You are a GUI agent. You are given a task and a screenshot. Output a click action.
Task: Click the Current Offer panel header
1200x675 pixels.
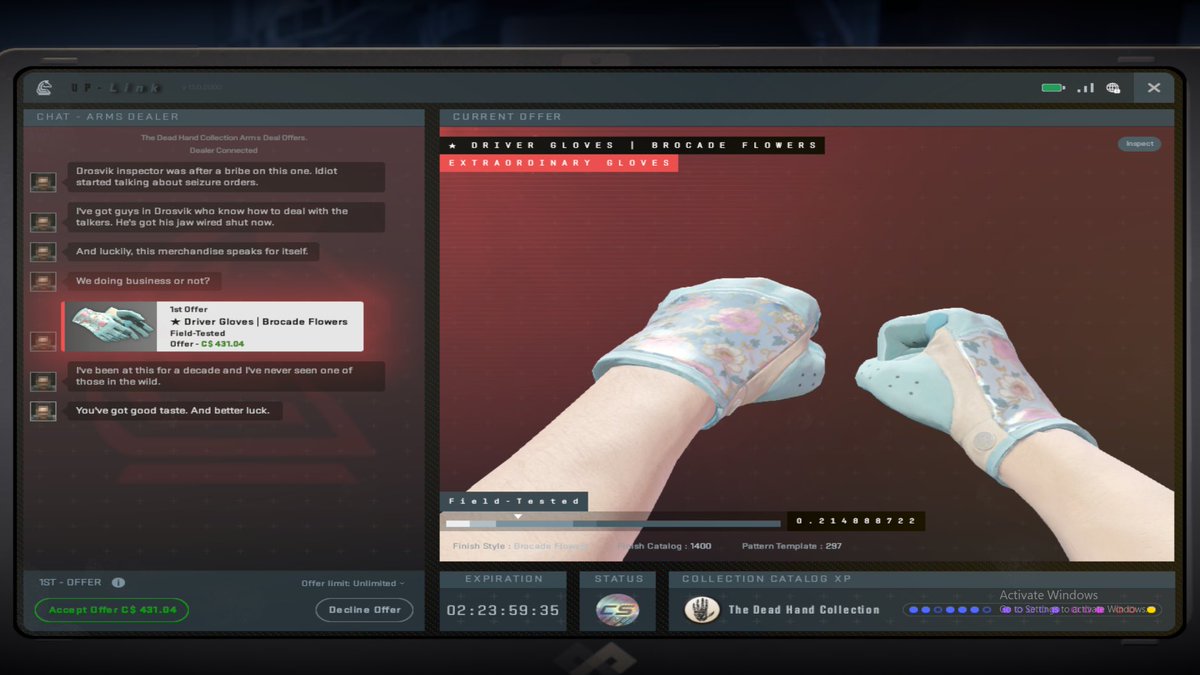coord(807,117)
